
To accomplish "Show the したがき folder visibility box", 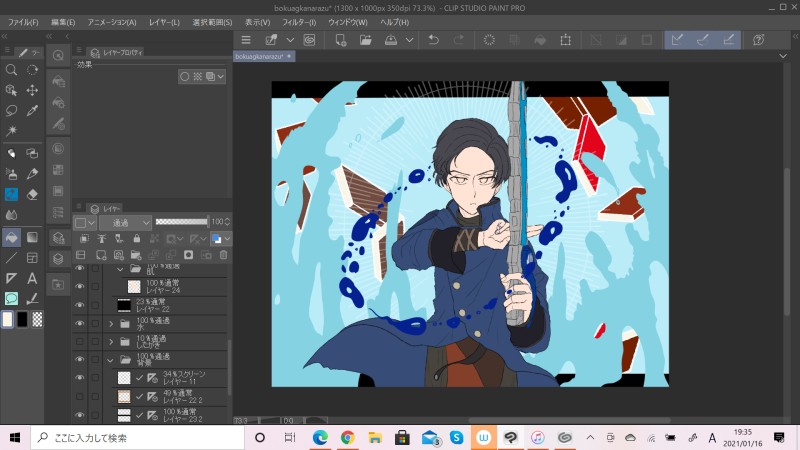I will point(80,341).
